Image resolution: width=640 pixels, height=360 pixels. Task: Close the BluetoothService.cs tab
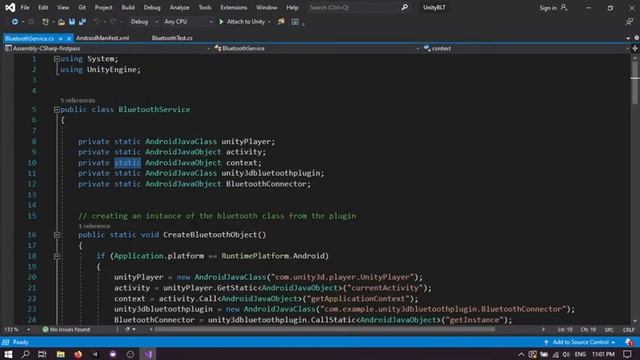(69, 38)
